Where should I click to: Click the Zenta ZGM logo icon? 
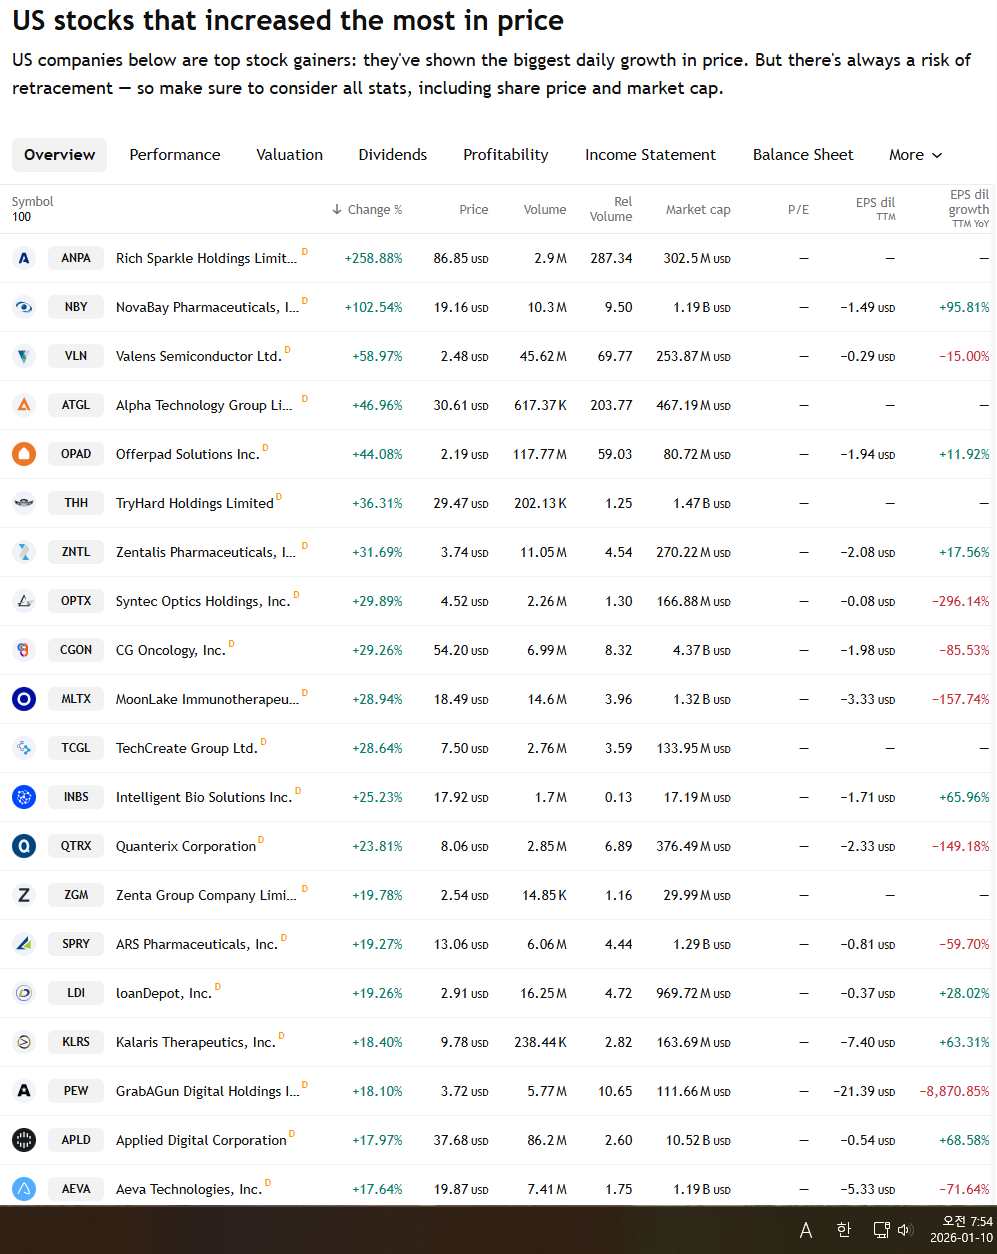click(24, 895)
